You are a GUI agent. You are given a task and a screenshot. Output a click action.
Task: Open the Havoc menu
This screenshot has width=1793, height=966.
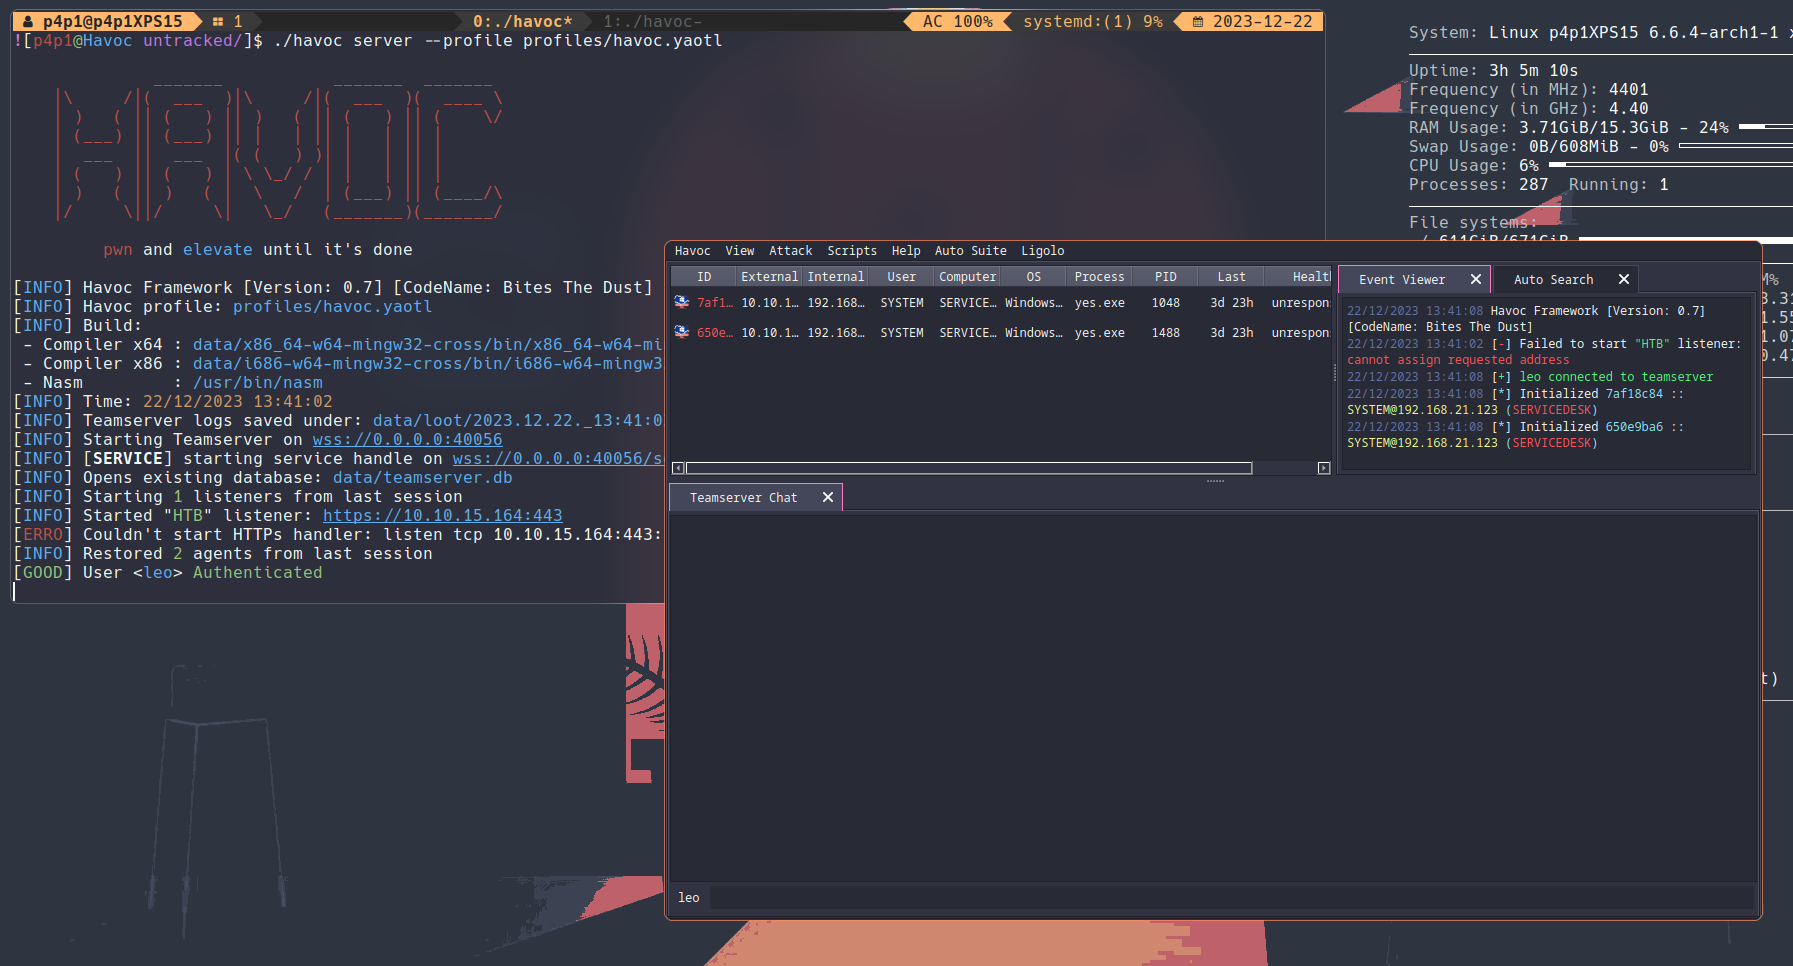point(692,251)
